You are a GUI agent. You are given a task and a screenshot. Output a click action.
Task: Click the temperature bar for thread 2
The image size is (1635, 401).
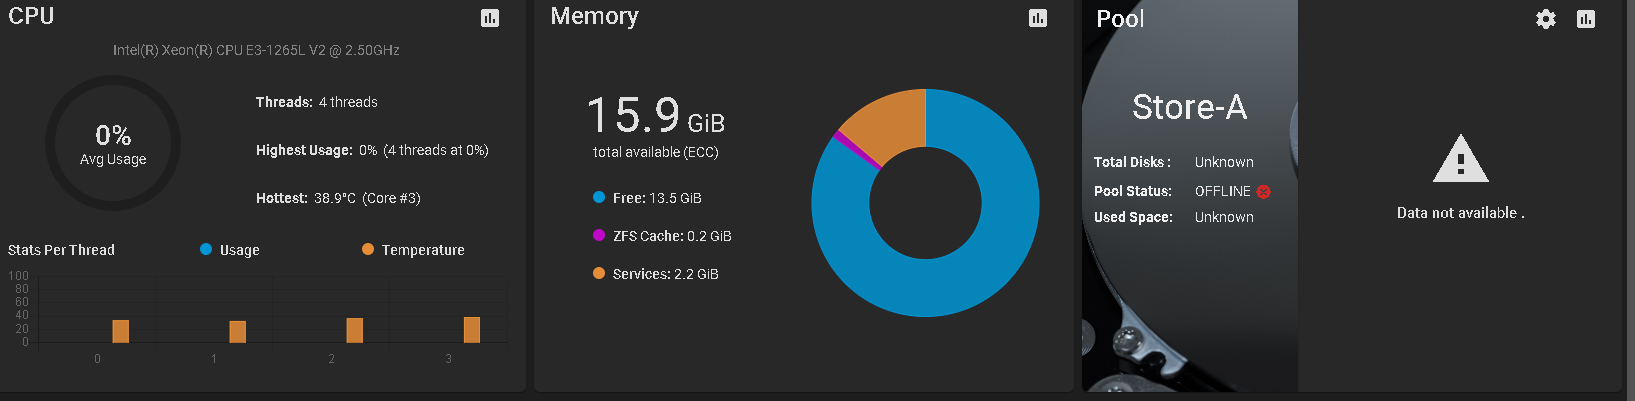(355, 330)
